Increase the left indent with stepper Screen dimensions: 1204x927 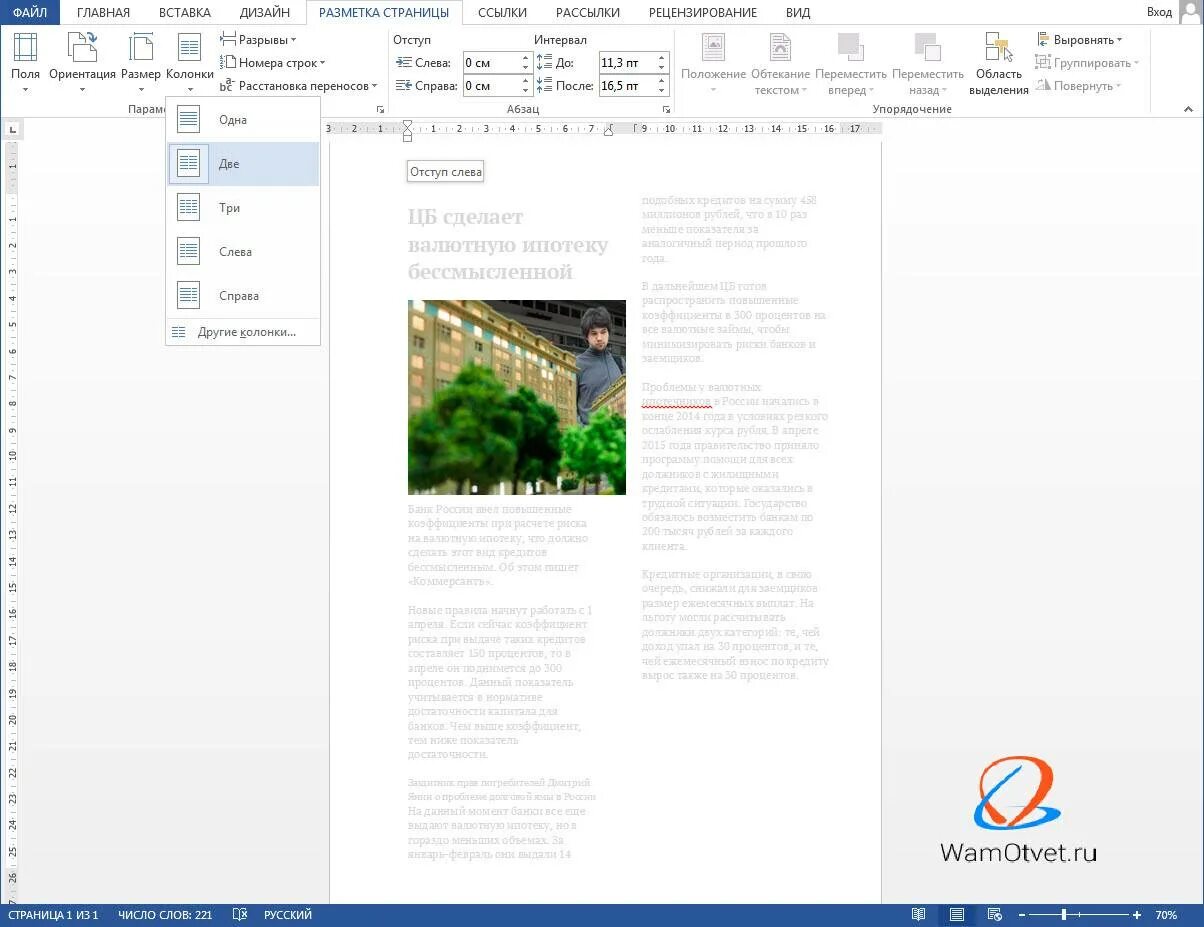pos(526,58)
